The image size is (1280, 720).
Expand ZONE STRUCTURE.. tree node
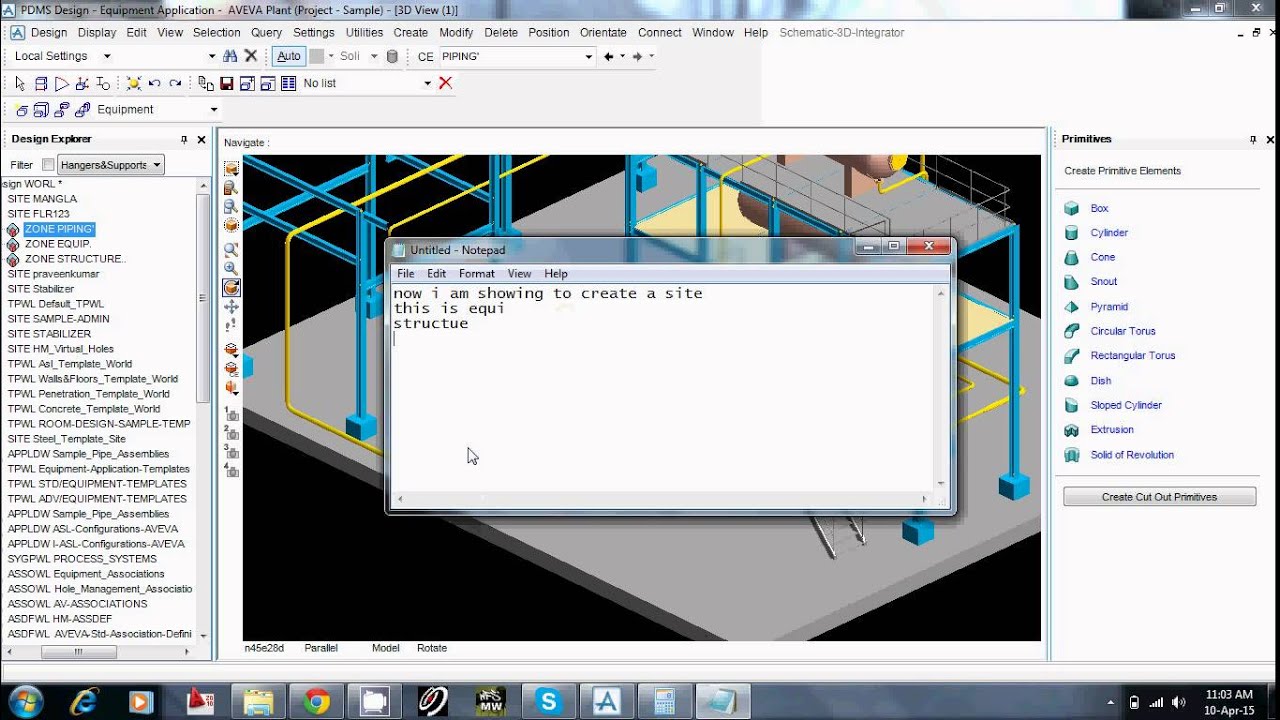[13, 259]
